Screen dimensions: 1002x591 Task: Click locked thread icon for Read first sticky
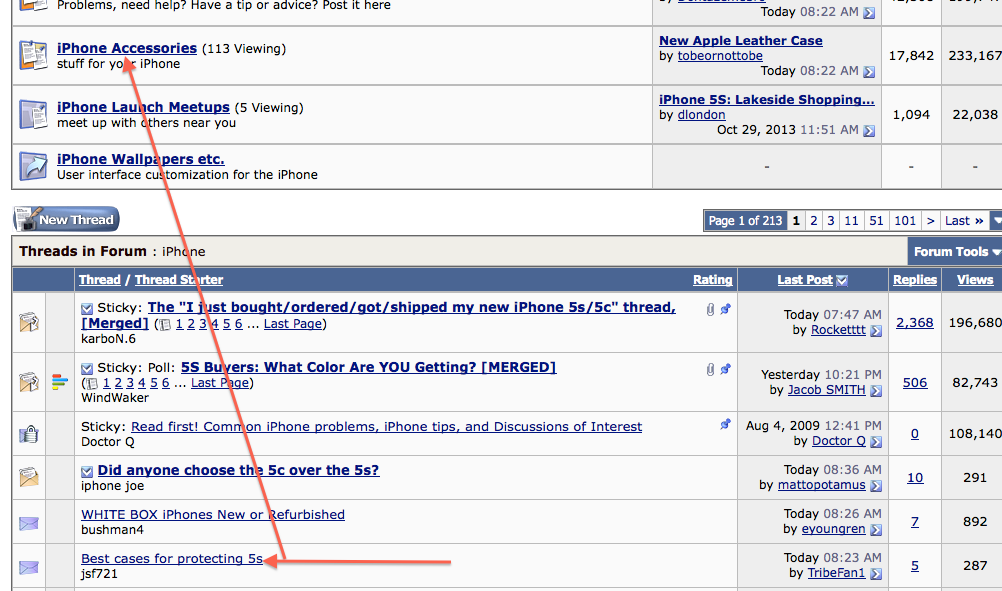pyautogui.click(x=29, y=434)
